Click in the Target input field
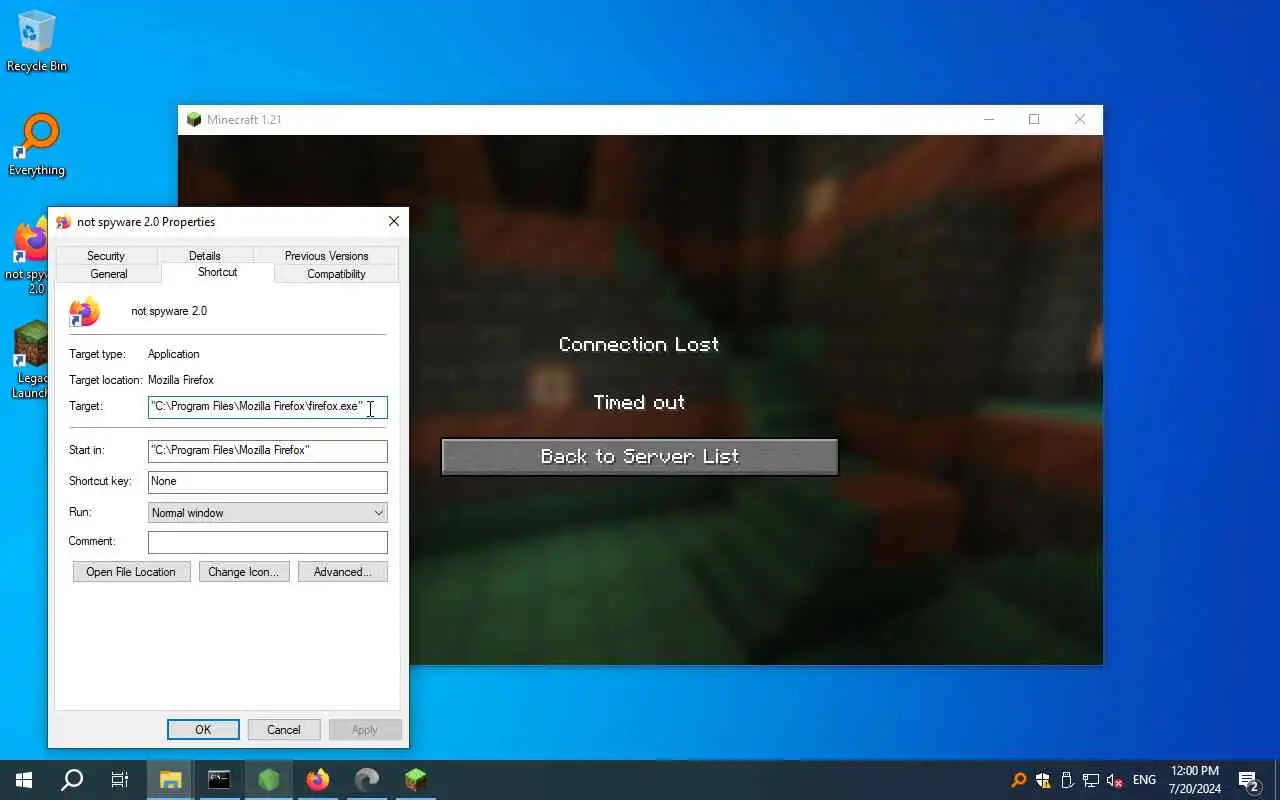 pyautogui.click(x=267, y=407)
